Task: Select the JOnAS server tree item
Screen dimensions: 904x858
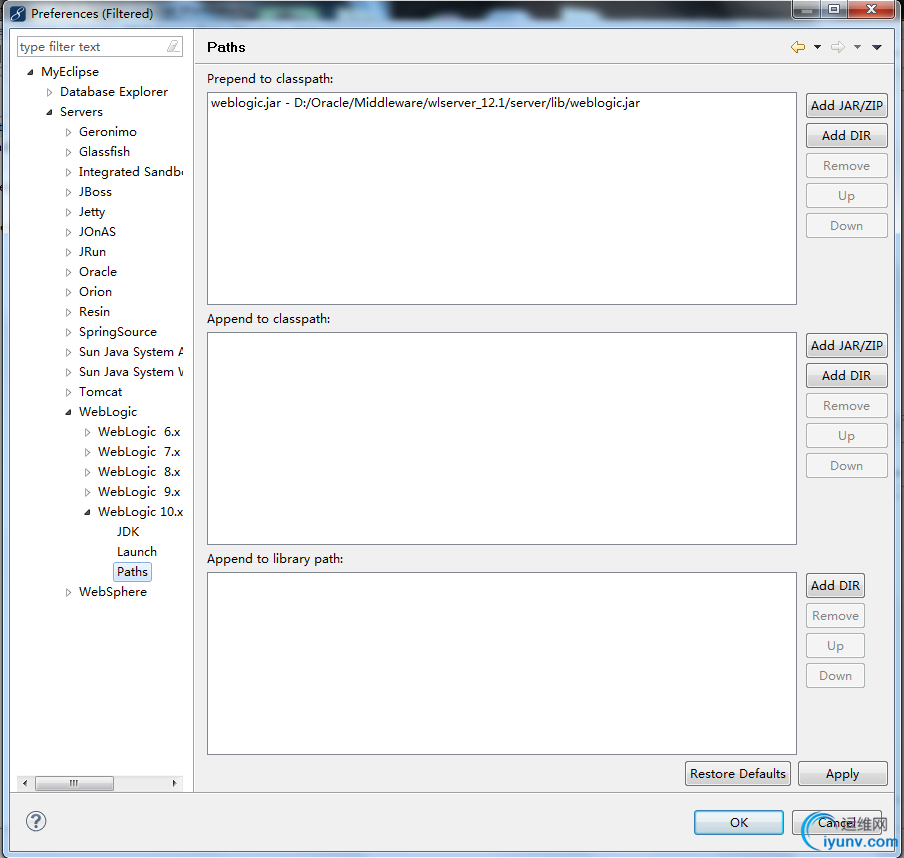Action: pos(97,232)
